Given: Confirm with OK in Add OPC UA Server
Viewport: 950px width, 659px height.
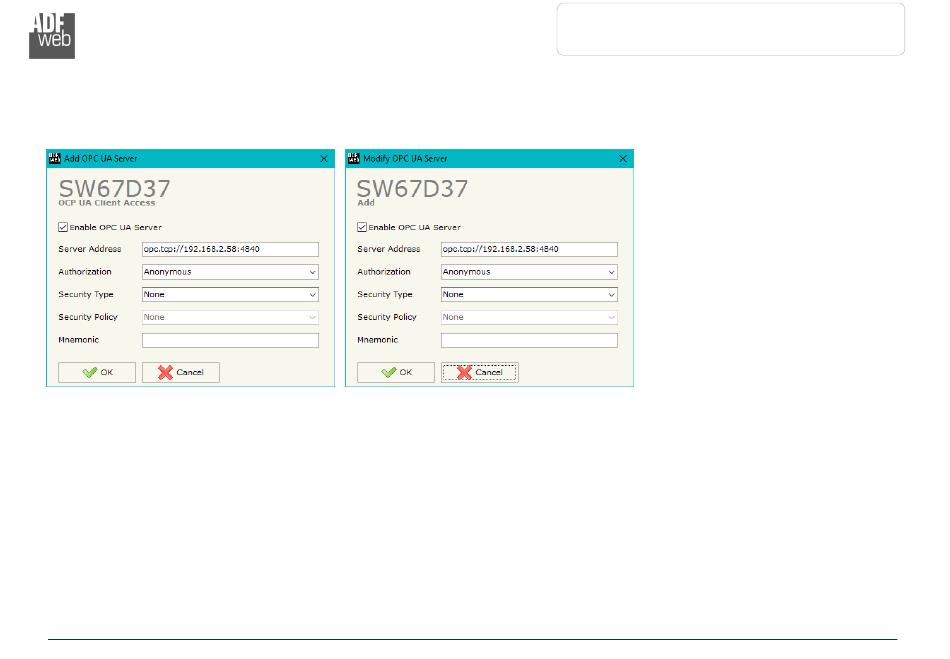Looking at the screenshot, I should coord(97,373).
